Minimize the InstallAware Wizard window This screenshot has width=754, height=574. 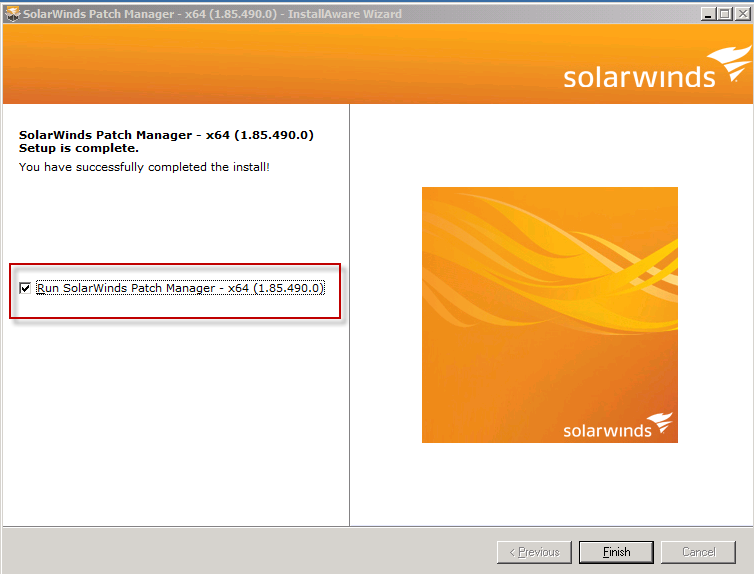click(707, 14)
